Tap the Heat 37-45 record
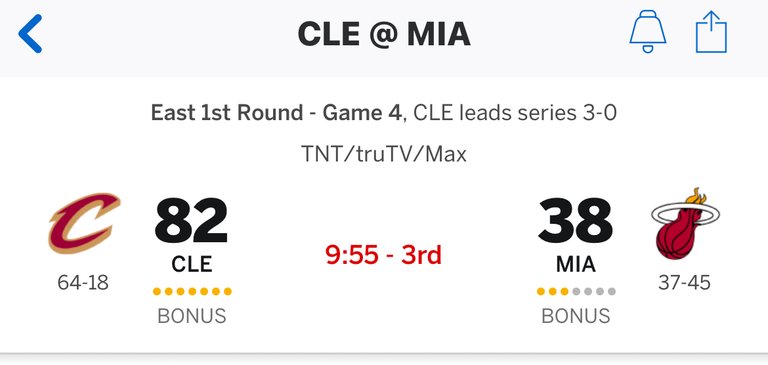 (684, 283)
